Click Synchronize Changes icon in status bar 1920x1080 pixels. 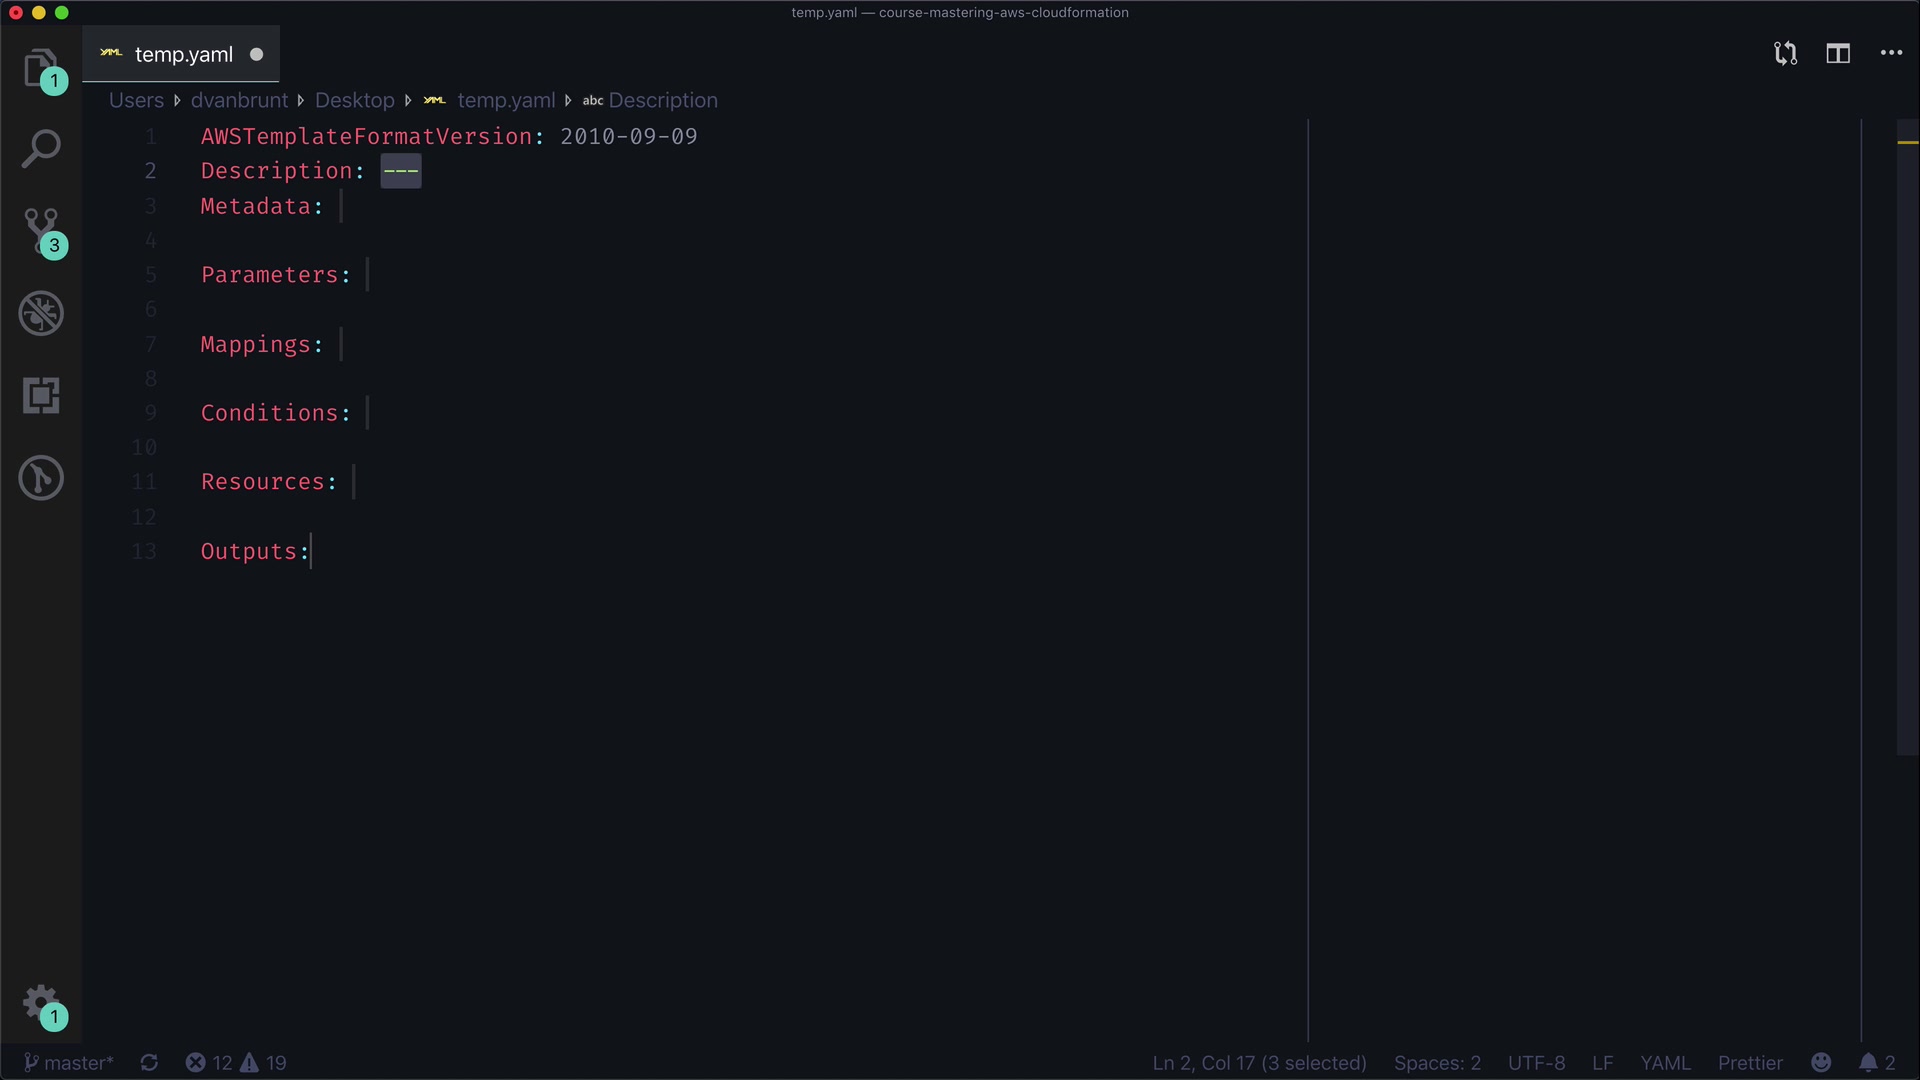(x=149, y=1062)
